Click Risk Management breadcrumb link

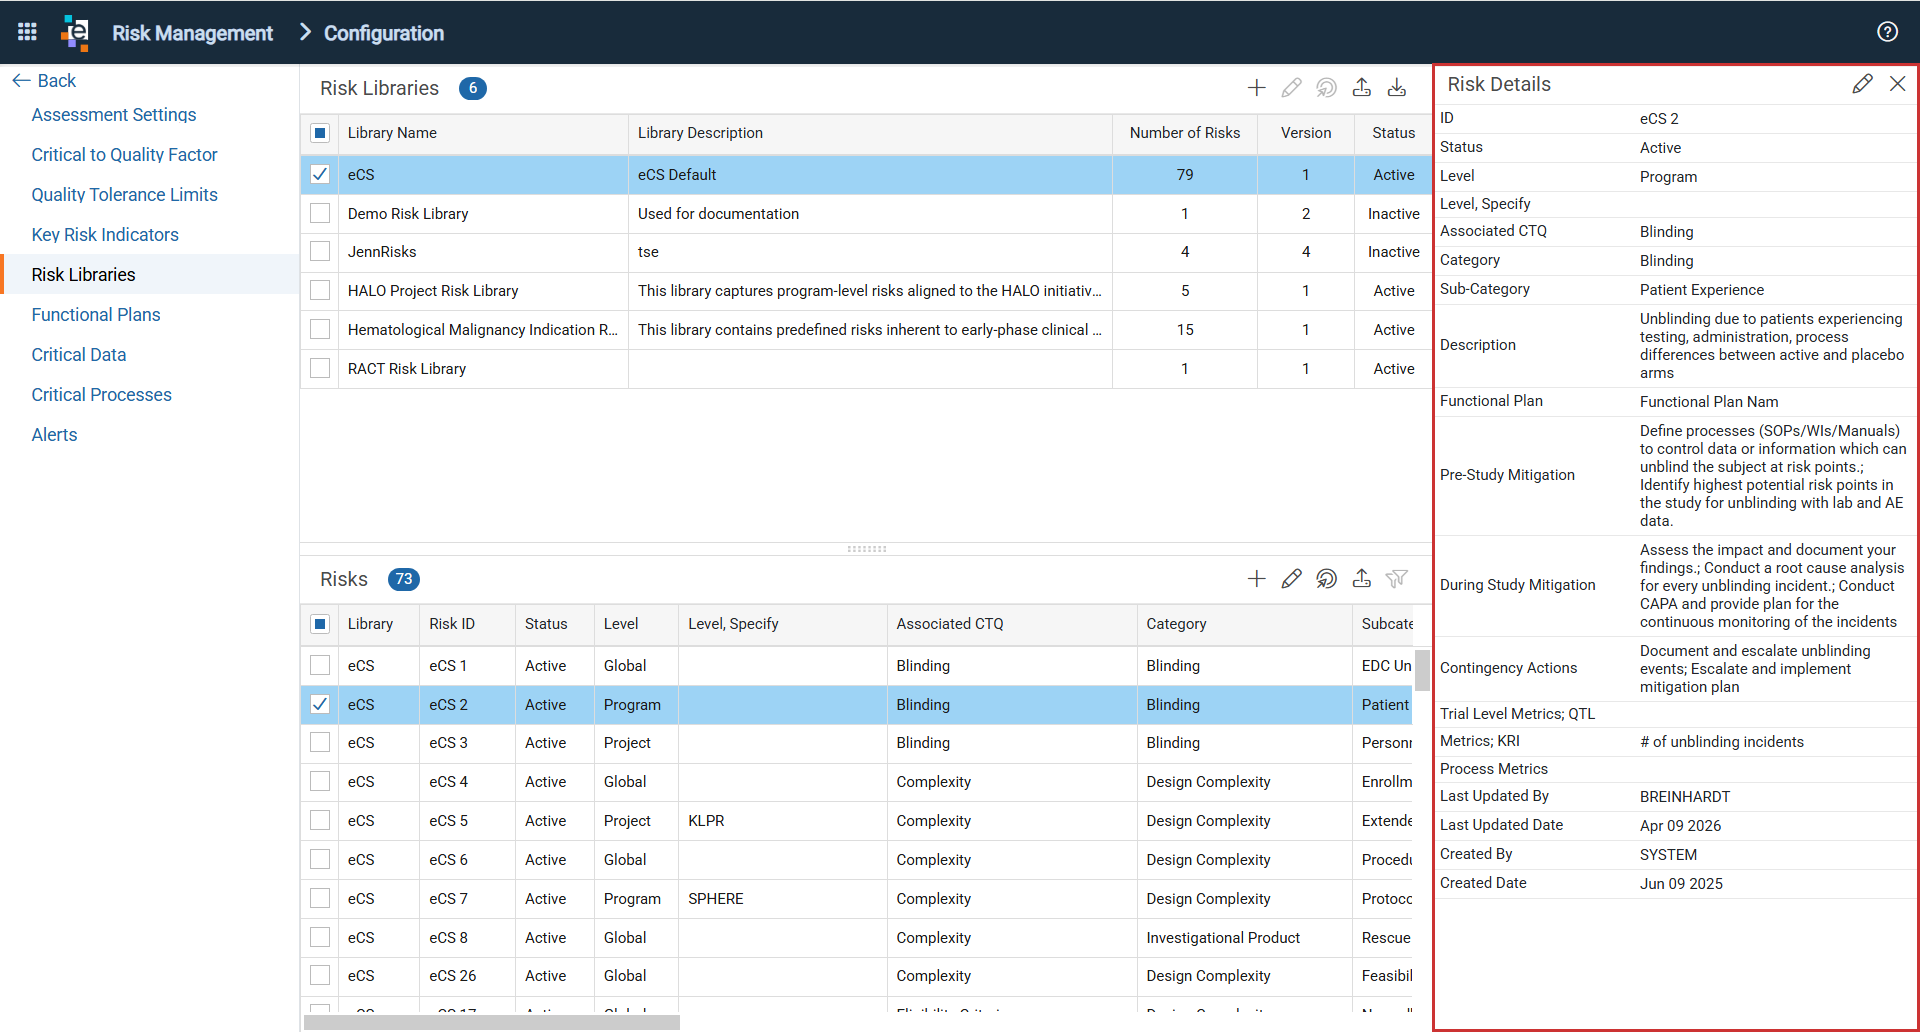(x=192, y=33)
